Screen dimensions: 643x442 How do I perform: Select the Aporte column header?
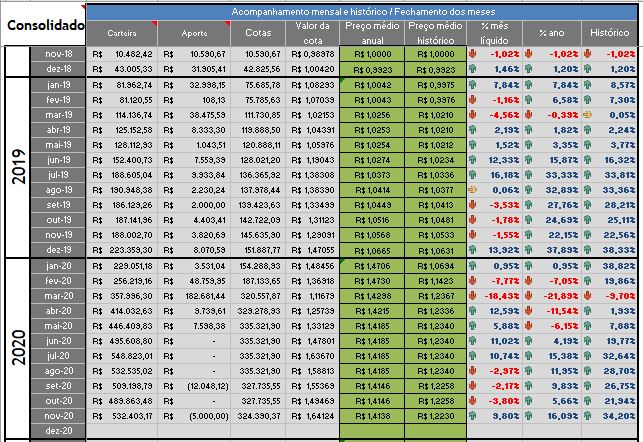[194, 33]
